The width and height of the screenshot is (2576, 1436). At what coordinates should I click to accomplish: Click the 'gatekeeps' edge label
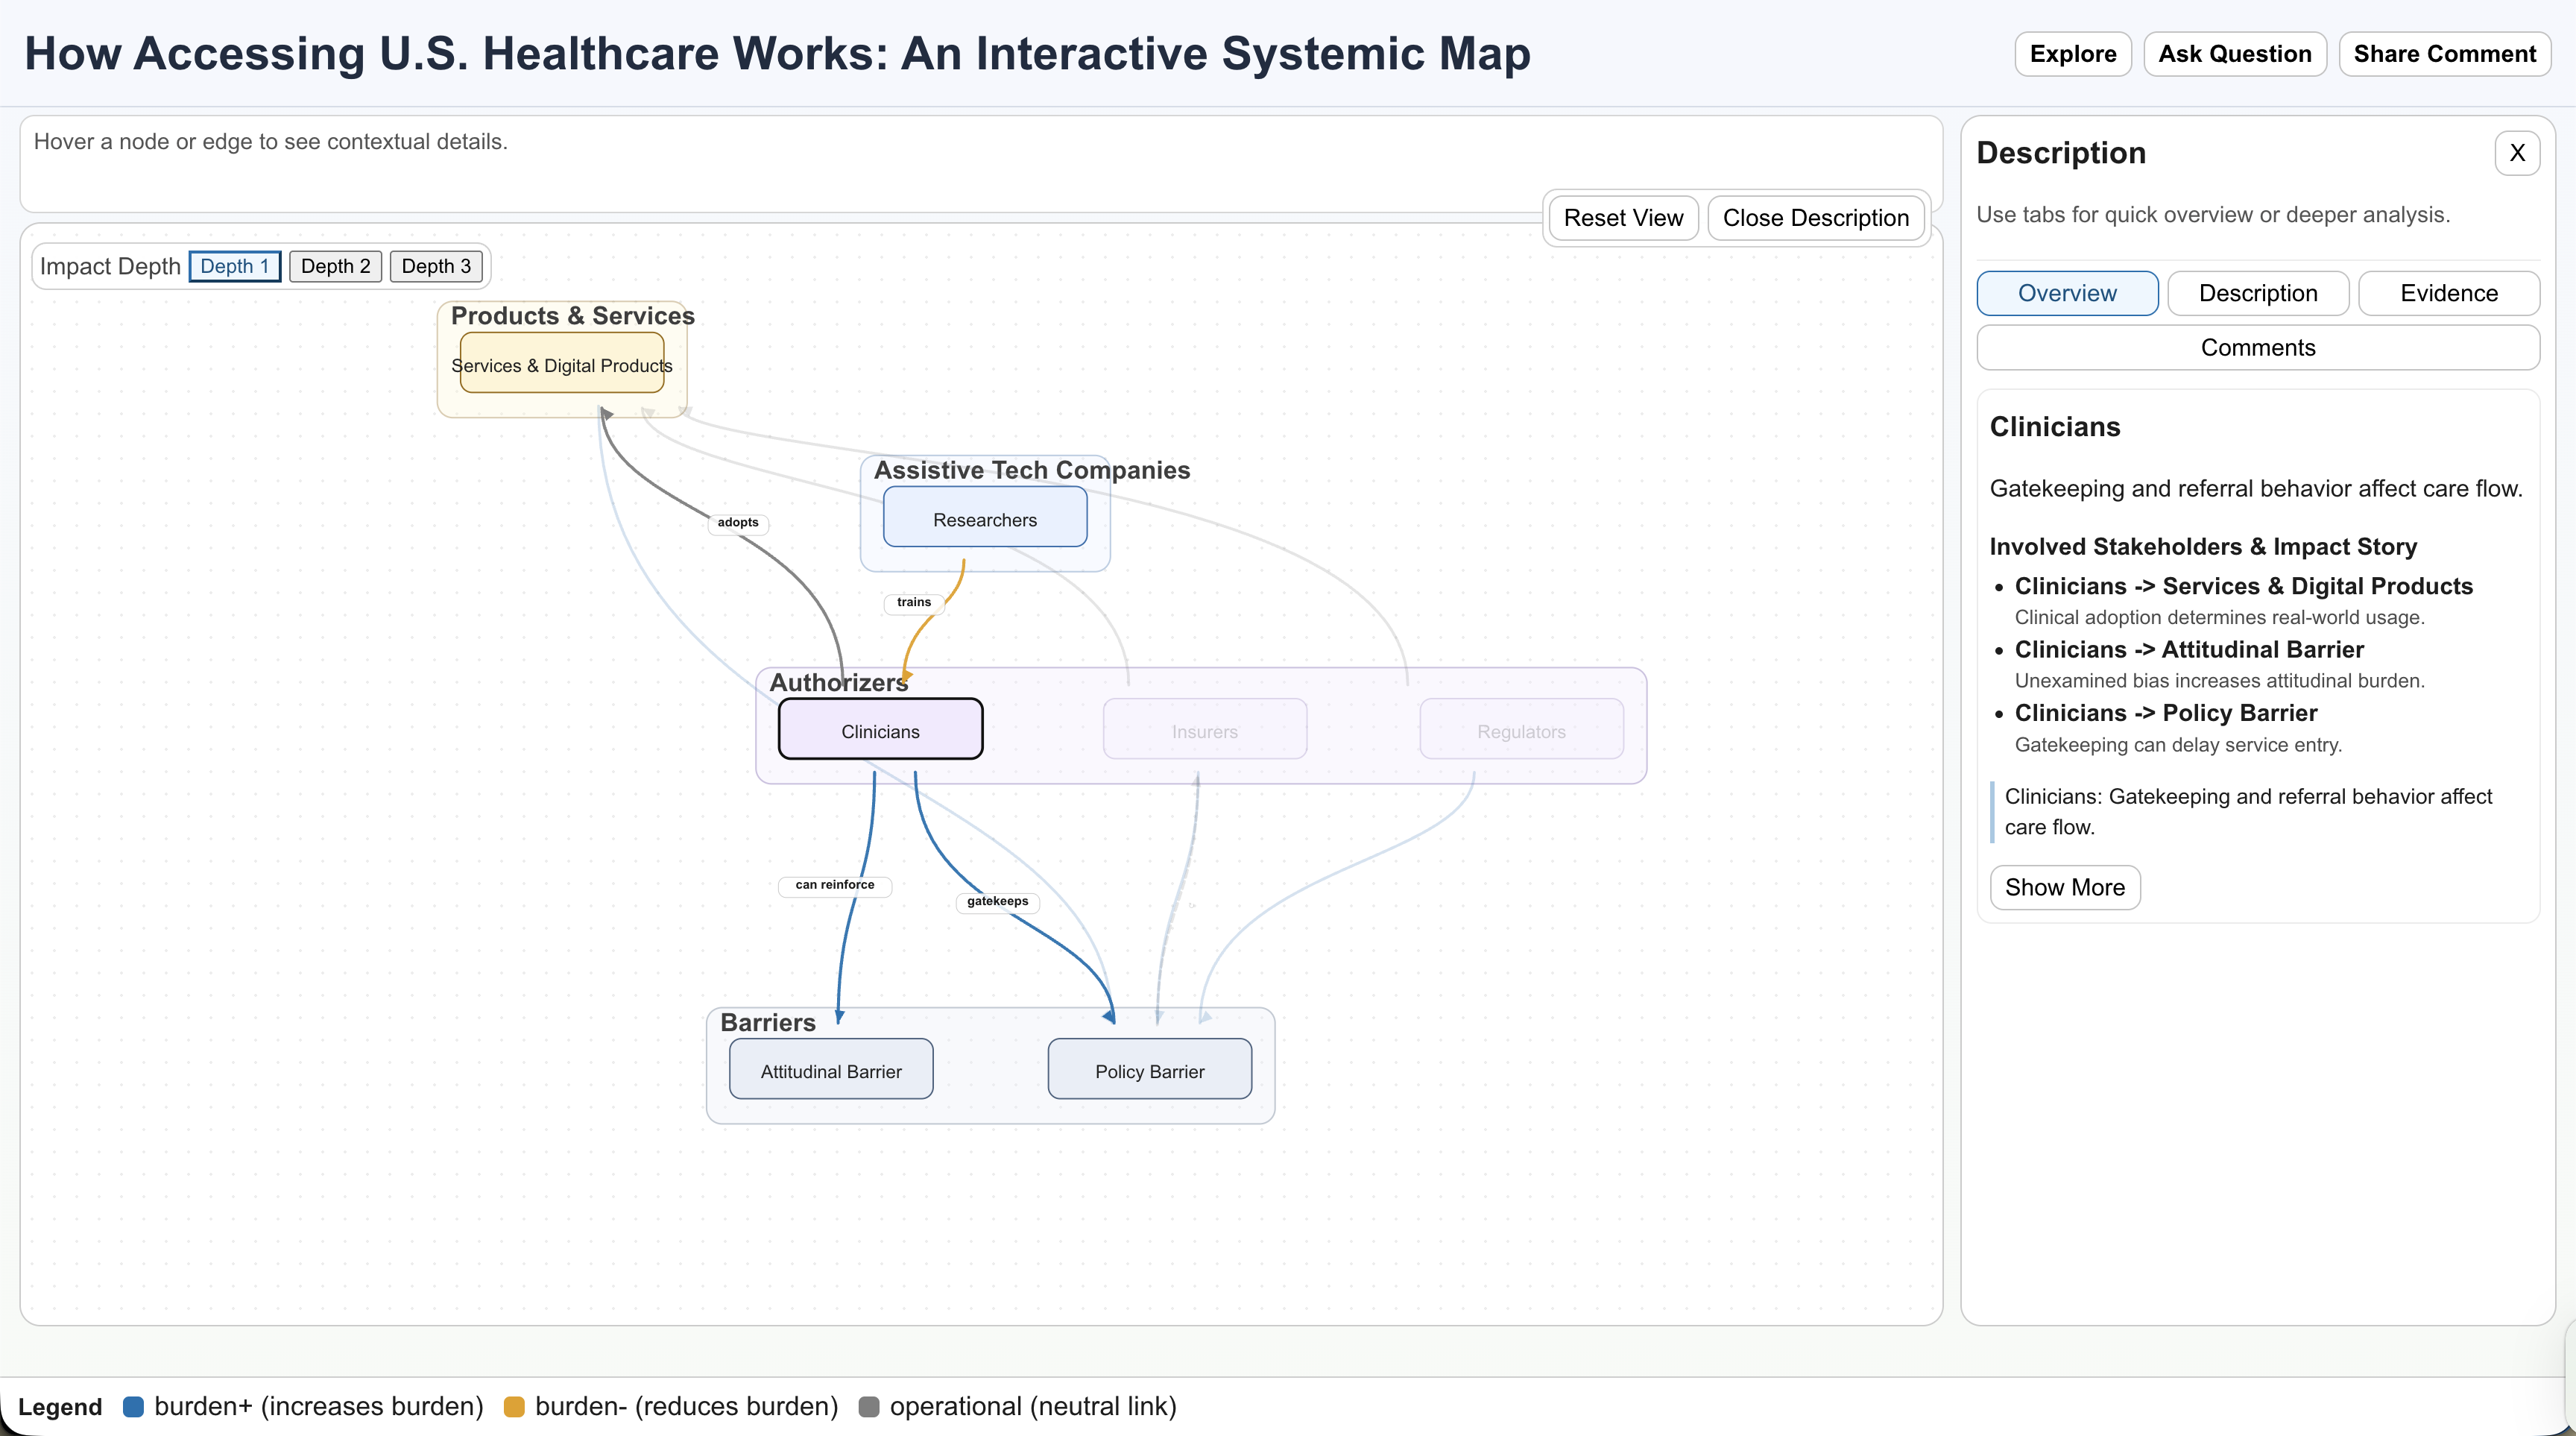(997, 902)
